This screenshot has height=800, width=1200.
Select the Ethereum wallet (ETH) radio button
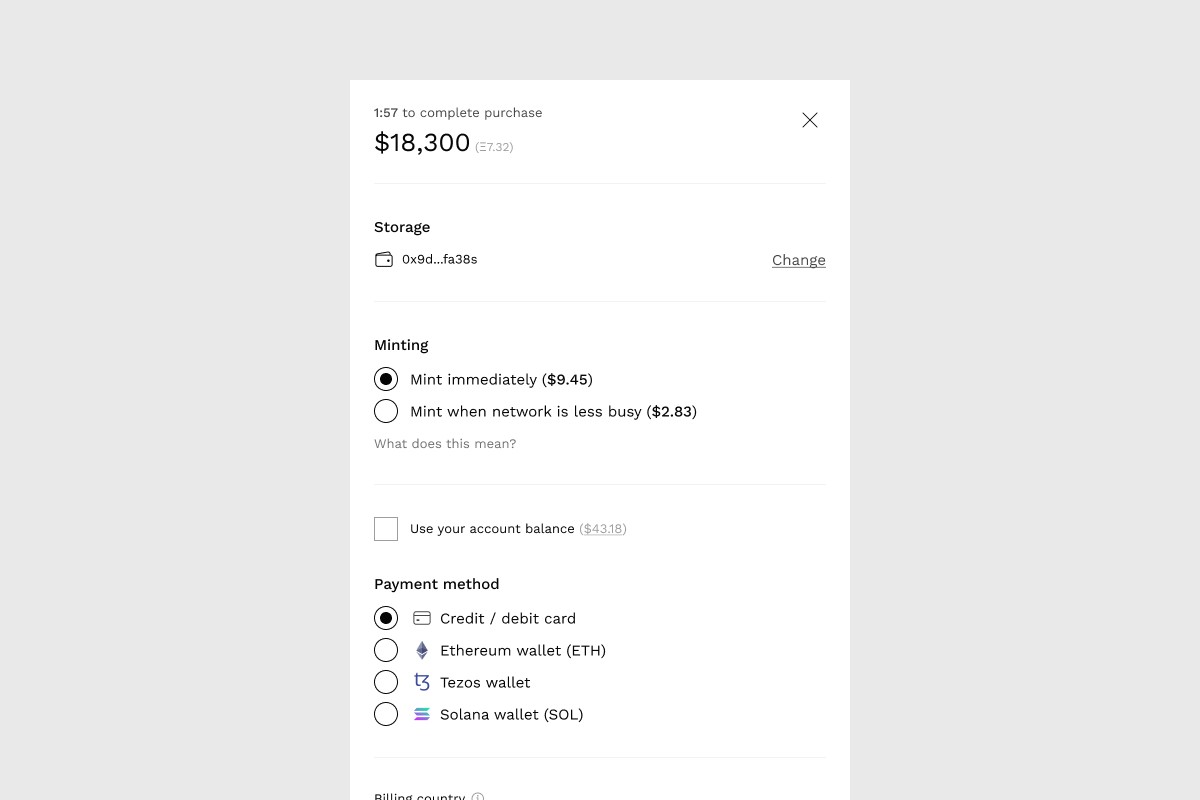click(x=386, y=650)
